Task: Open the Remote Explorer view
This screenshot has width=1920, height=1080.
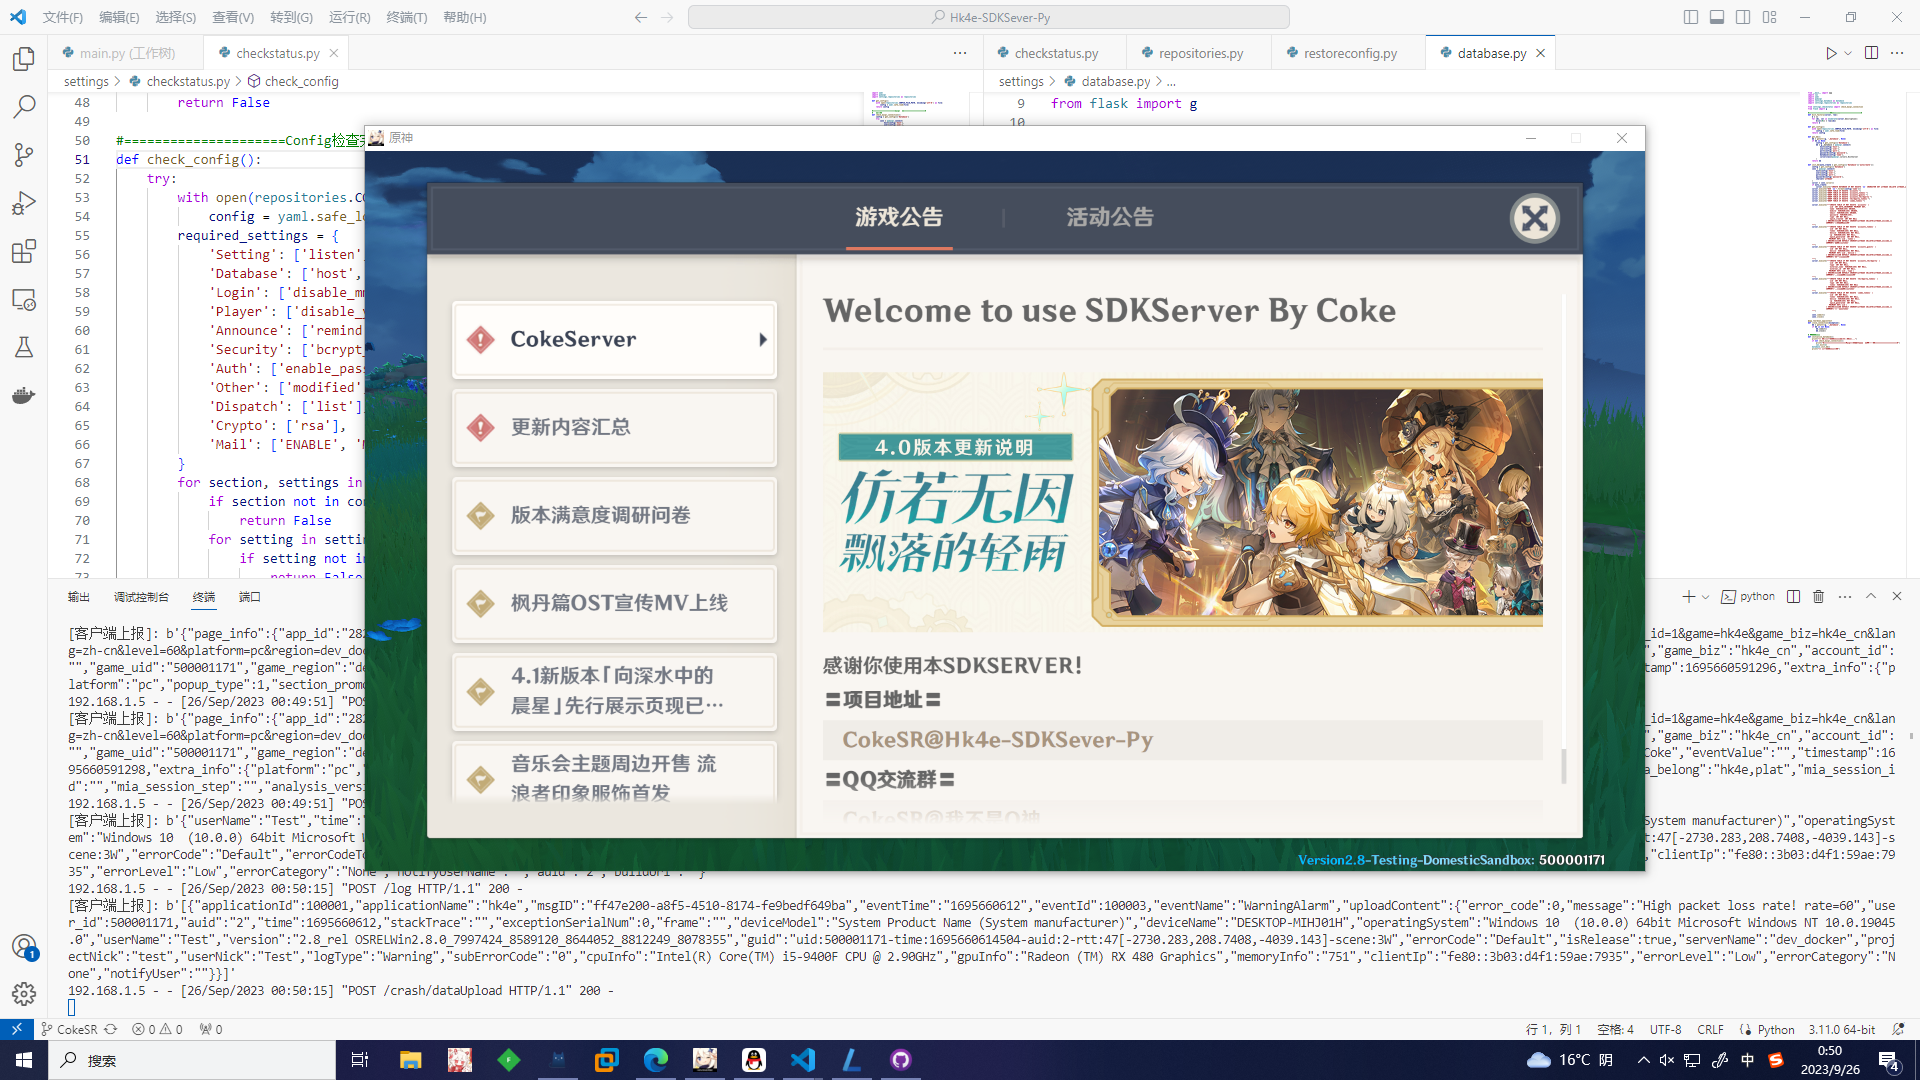Action: click(22, 299)
